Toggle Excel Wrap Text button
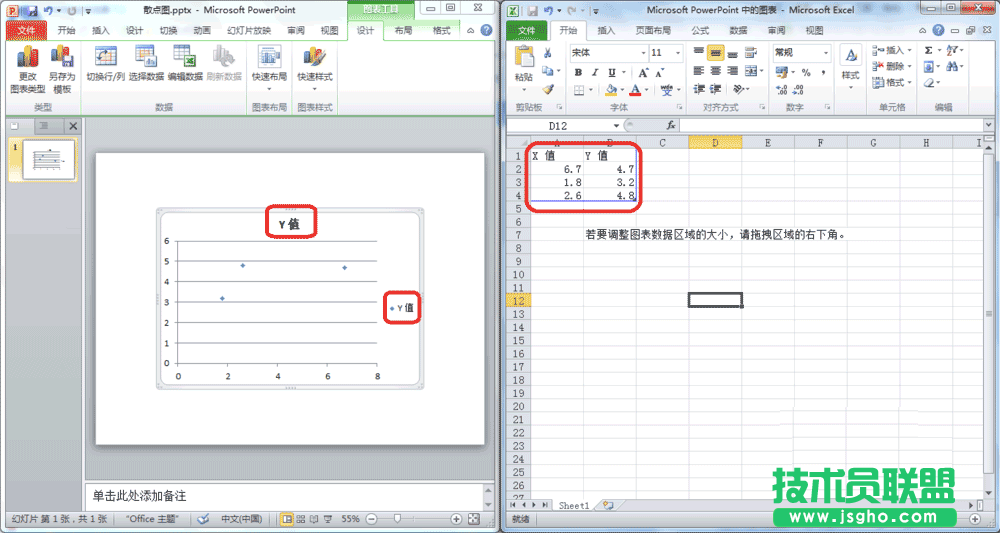Viewport: 1000px width, 533px height. (x=751, y=53)
